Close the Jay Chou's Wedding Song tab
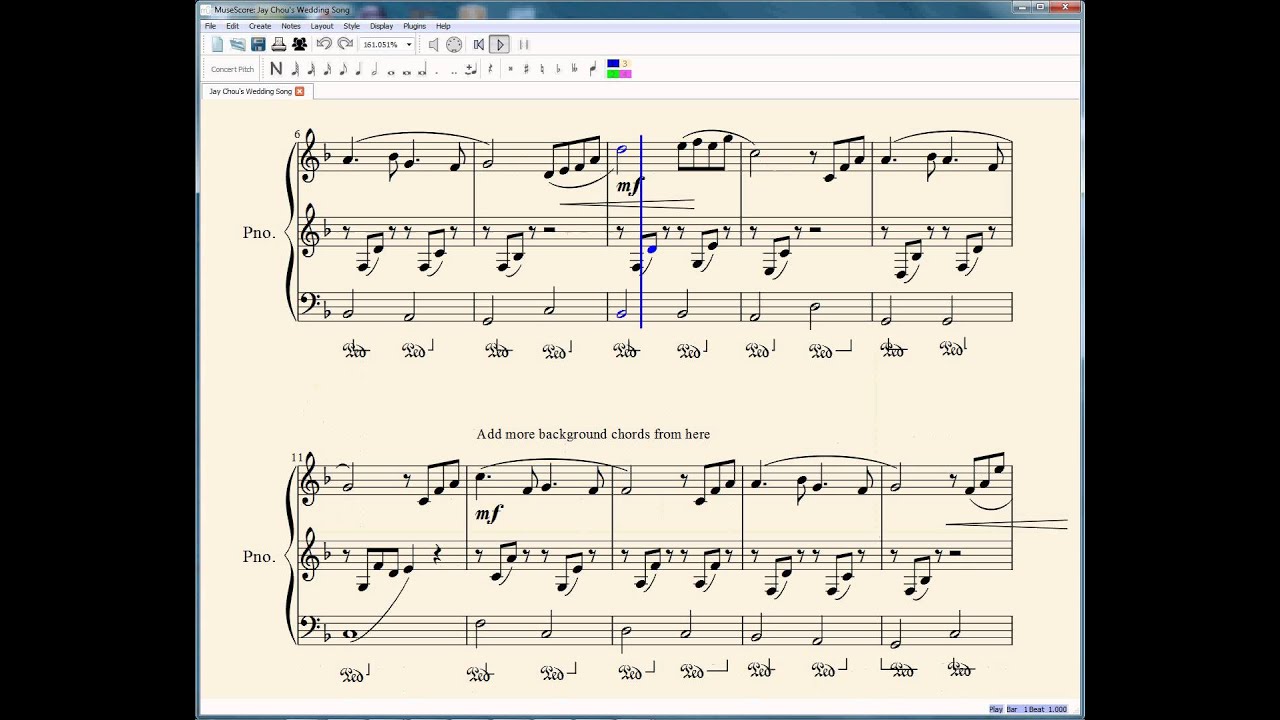This screenshot has height=720, width=1280. point(299,91)
